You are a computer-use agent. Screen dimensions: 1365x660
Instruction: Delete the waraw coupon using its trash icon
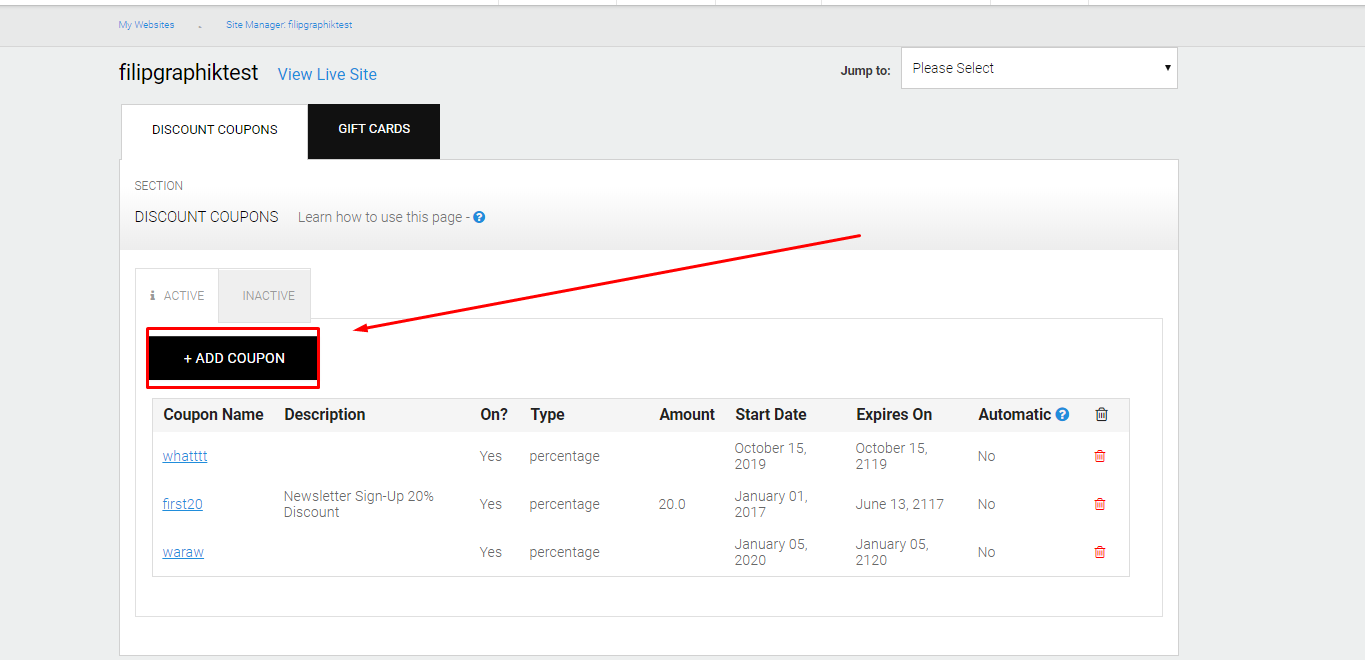coord(1100,552)
